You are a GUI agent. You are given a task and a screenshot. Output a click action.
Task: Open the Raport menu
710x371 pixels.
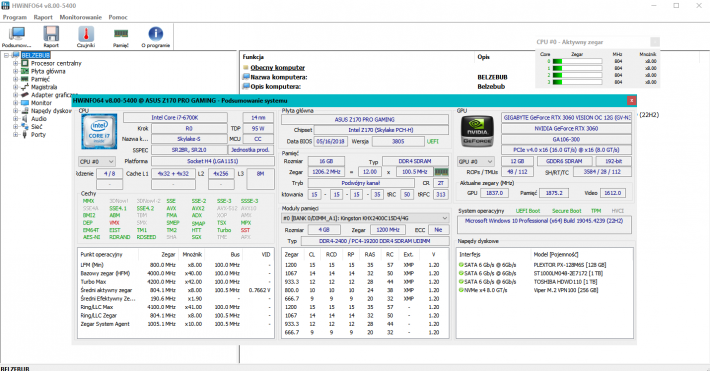click(x=43, y=17)
